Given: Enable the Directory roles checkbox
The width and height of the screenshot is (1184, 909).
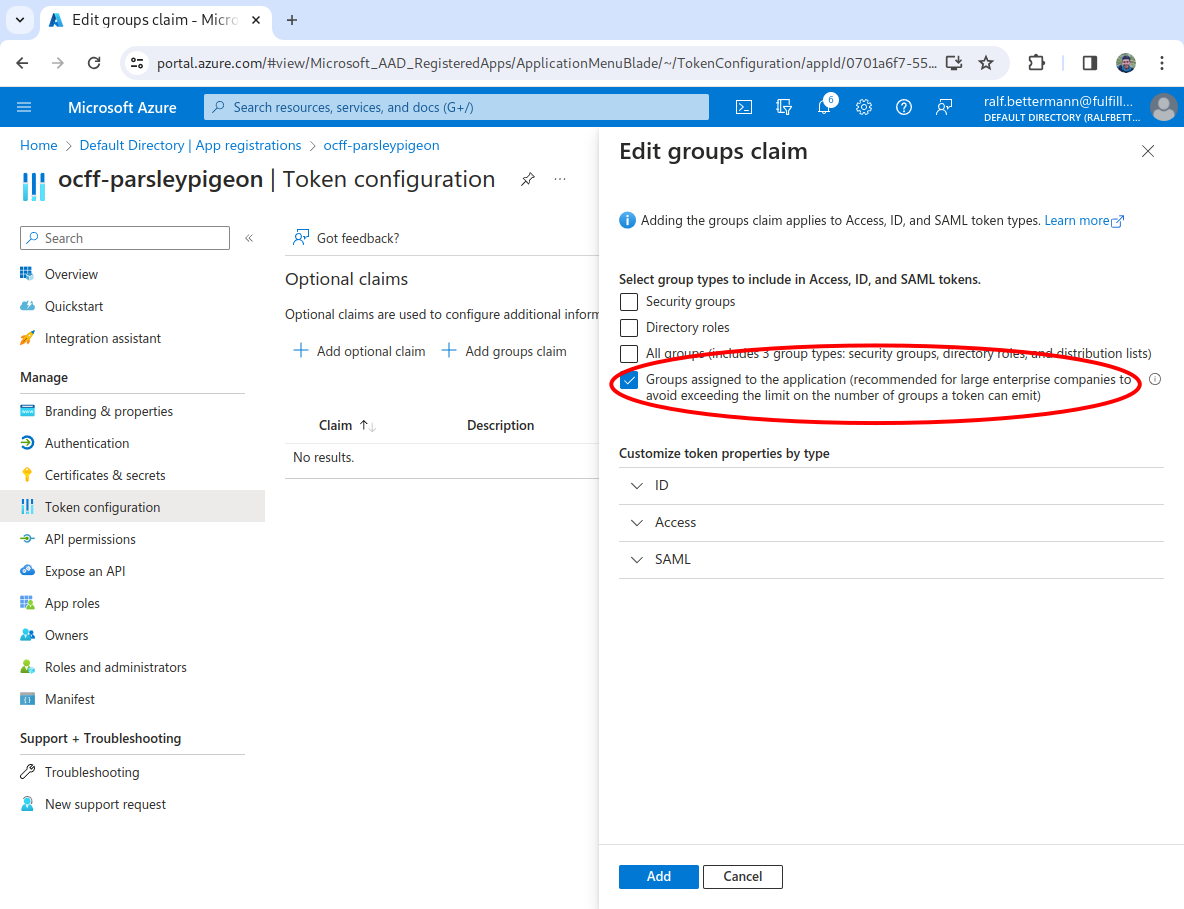Looking at the screenshot, I should click(629, 327).
